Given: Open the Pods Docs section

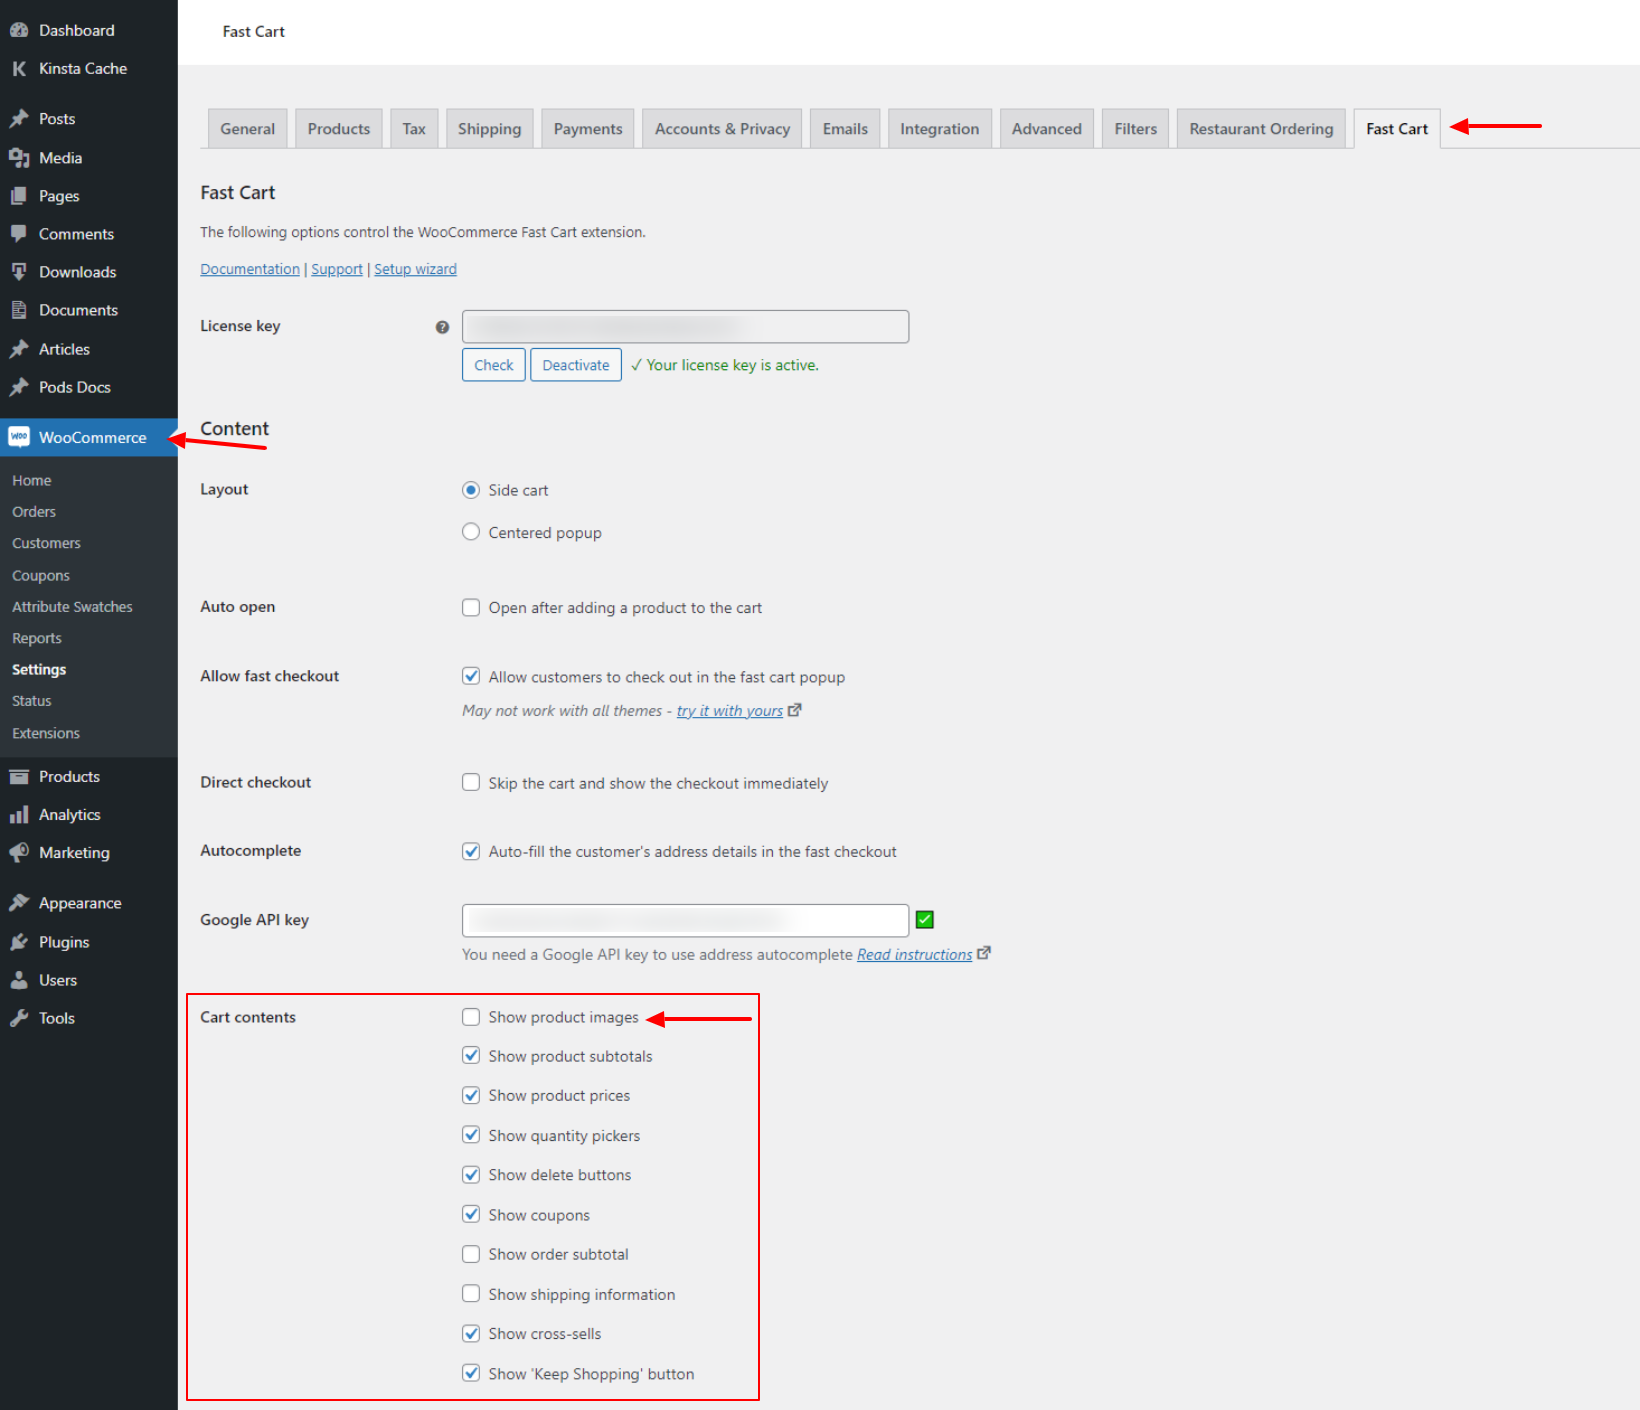Looking at the screenshot, I should [x=72, y=387].
